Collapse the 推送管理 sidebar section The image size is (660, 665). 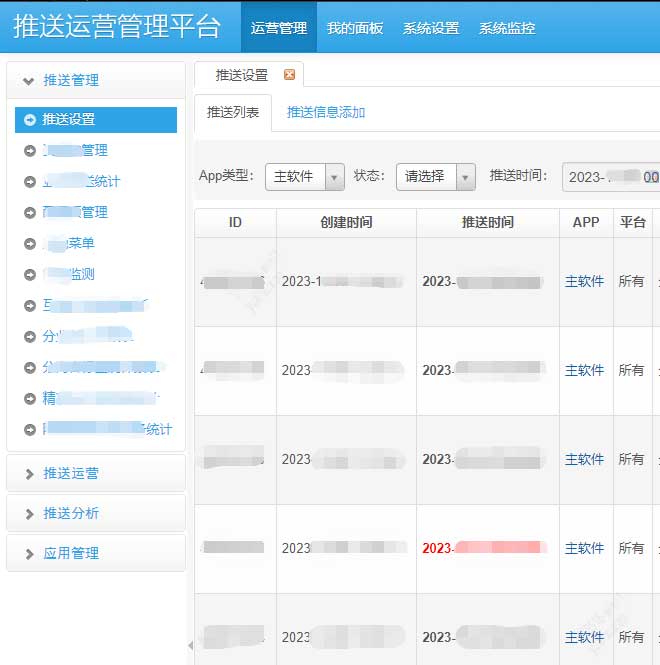[x=96, y=80]
